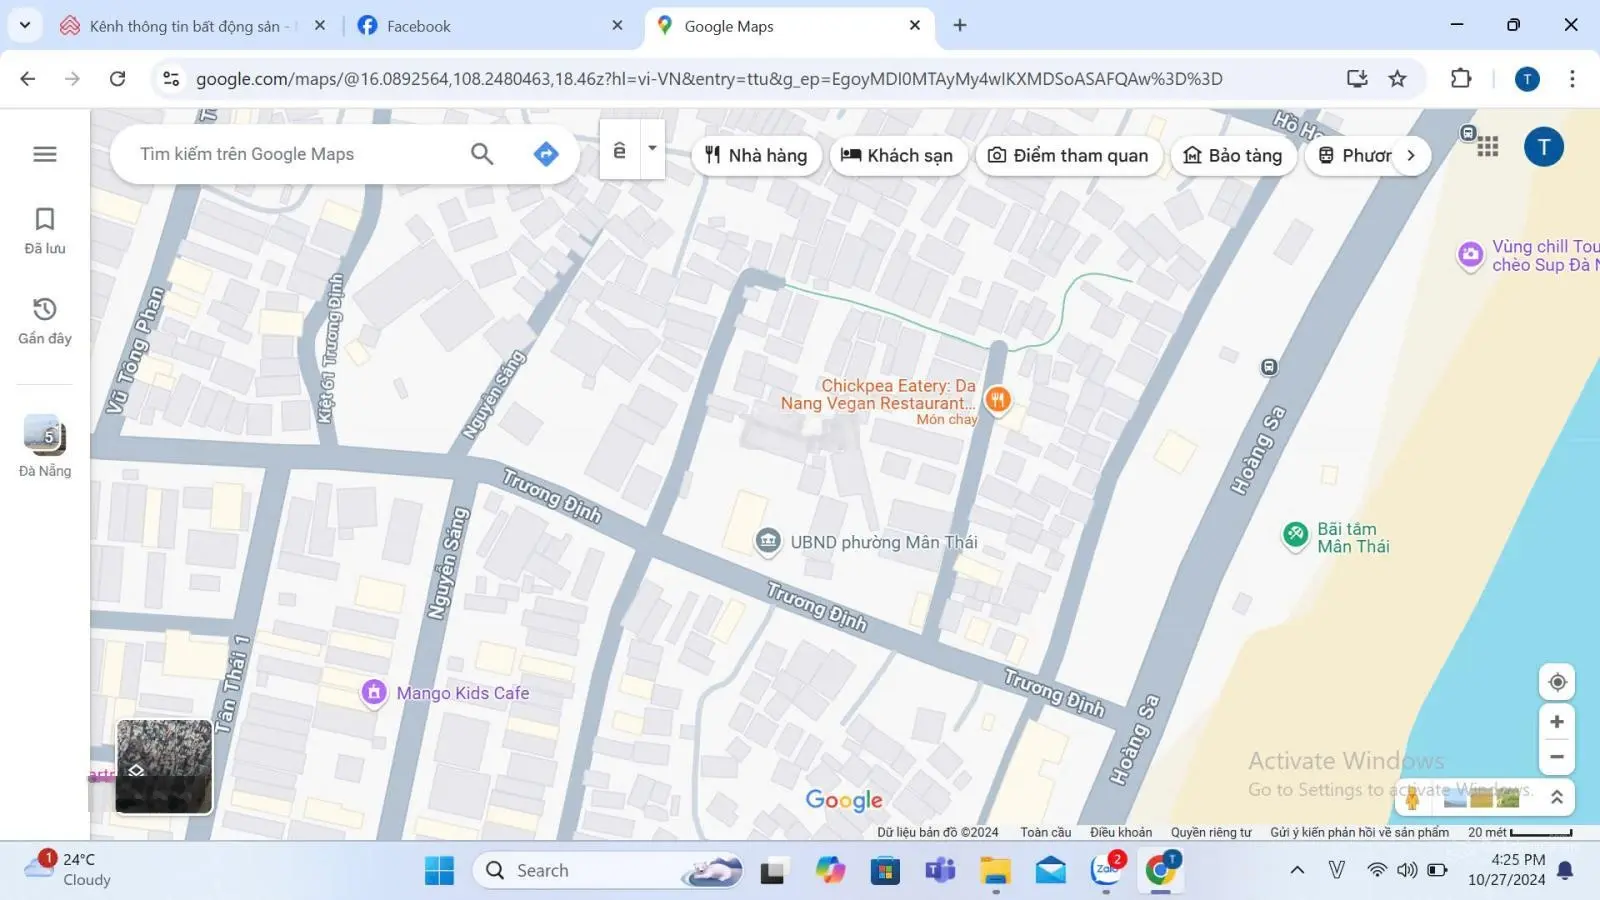Click the address bar URL

pyautogui.click(x=708, y=79)
